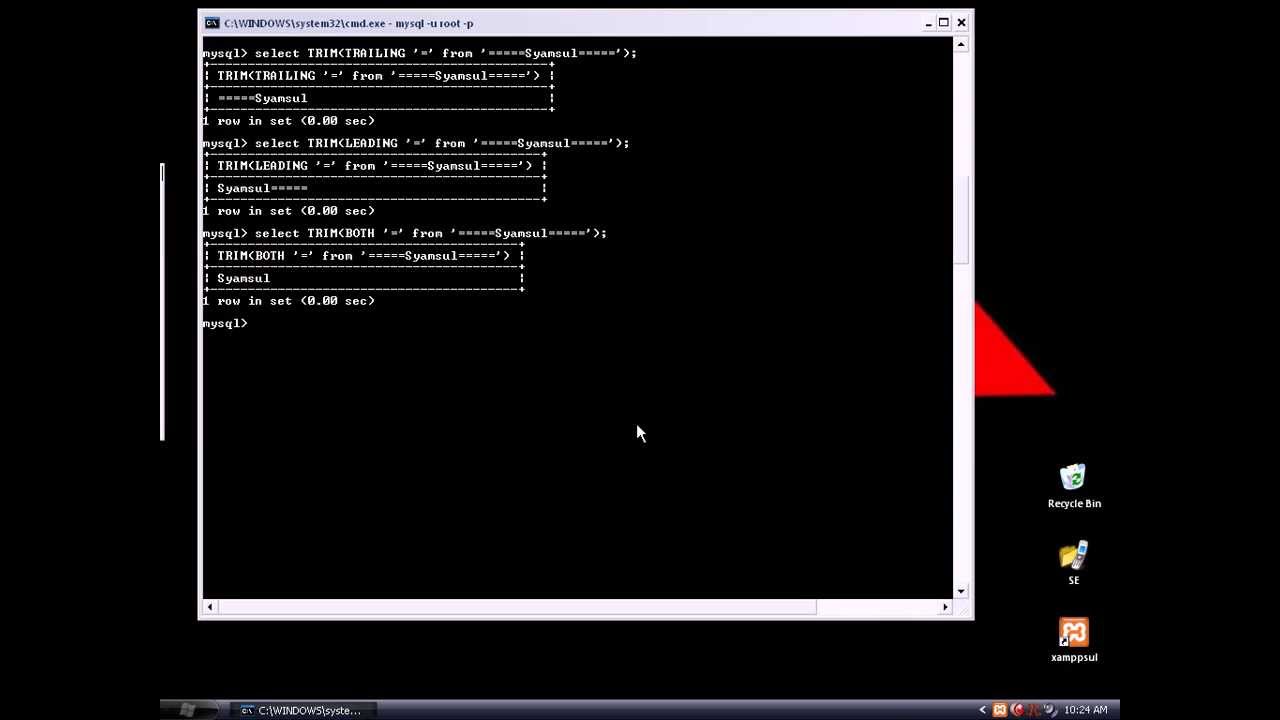Click the empty mysql> prompt at bottom

pyautogui.click(x=225, y=323)
